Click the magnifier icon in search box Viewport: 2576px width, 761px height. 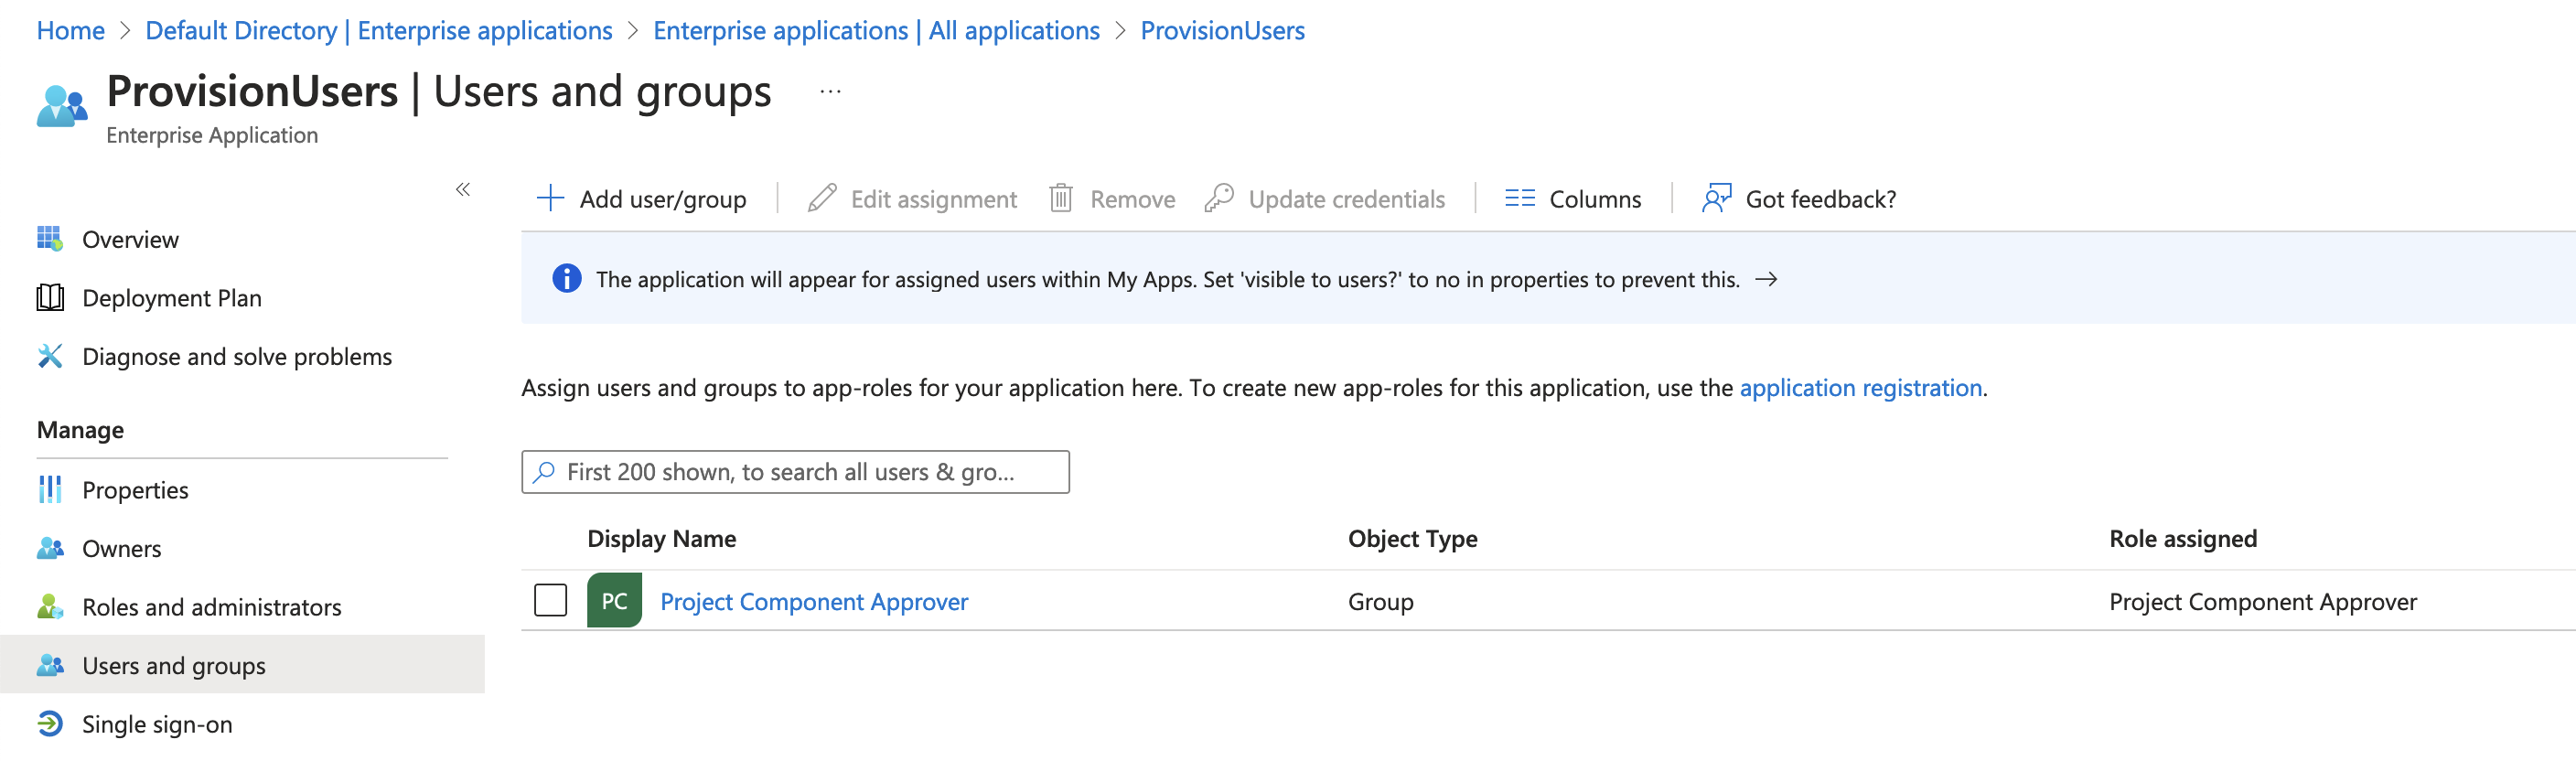544,472
